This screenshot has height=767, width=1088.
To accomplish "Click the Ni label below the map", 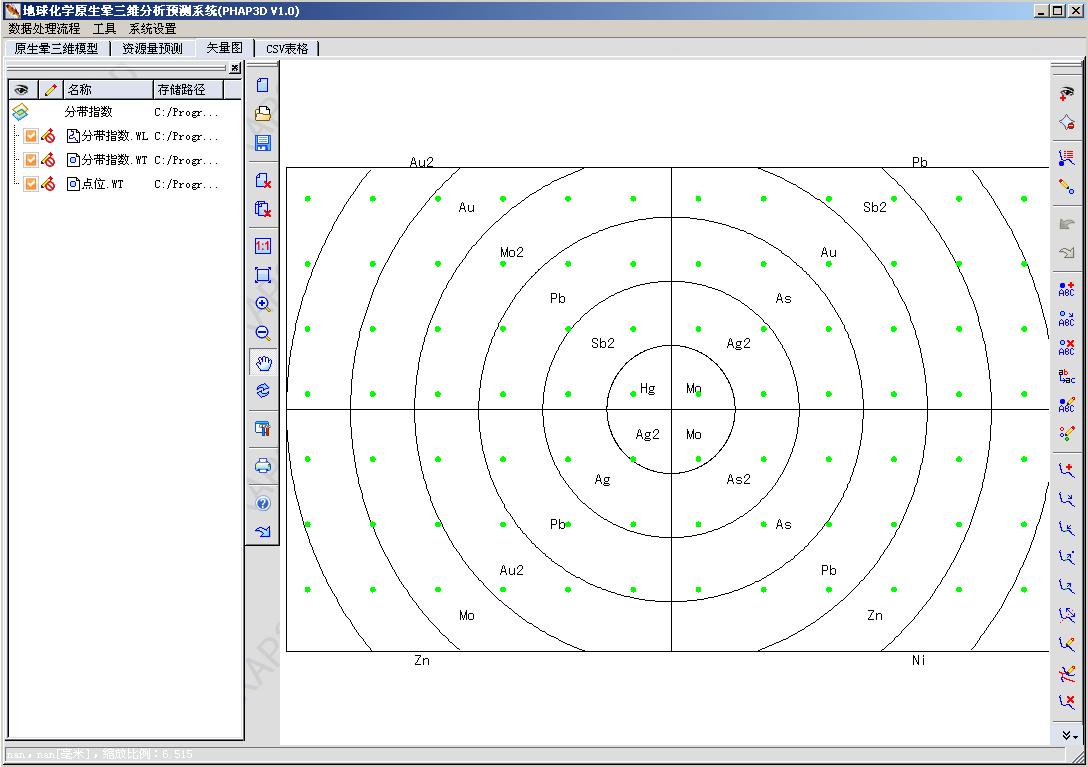I will pos(918,660).
